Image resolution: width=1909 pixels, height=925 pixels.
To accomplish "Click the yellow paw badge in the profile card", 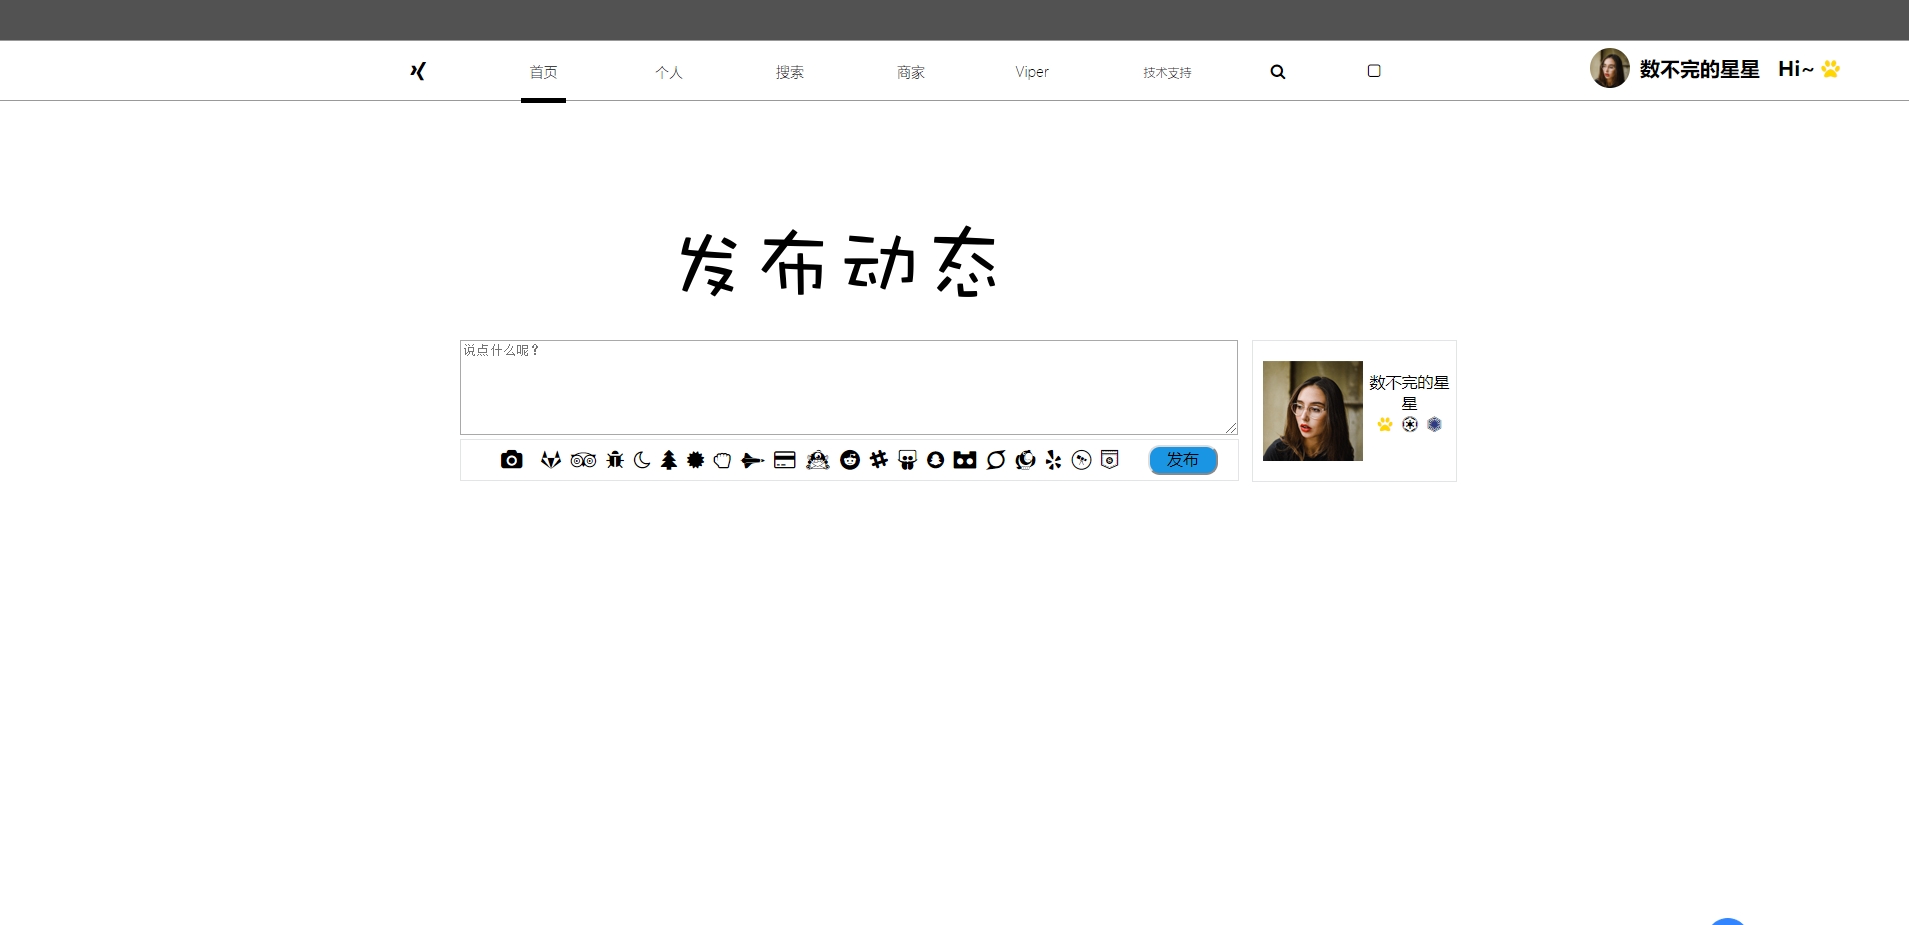I will tap(1385, 424).
